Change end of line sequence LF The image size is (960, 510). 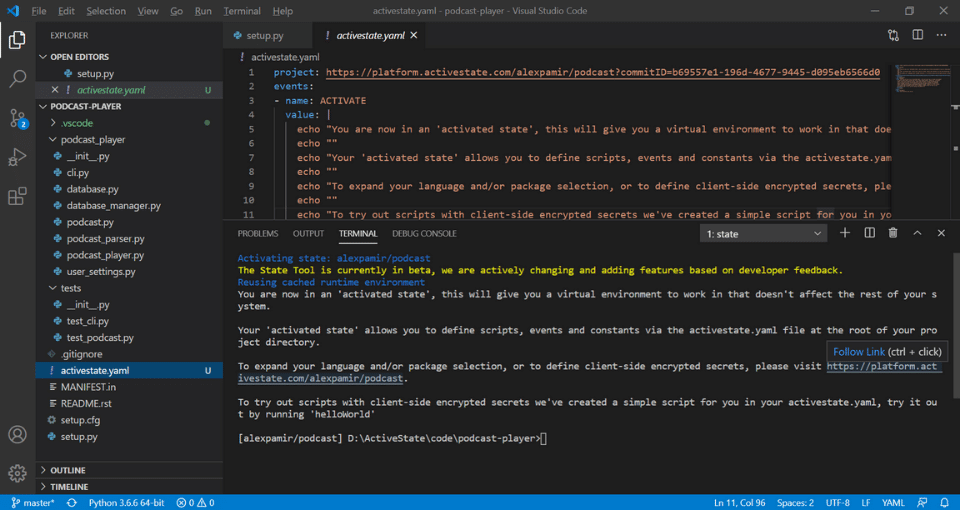click(x=866, y=503)
